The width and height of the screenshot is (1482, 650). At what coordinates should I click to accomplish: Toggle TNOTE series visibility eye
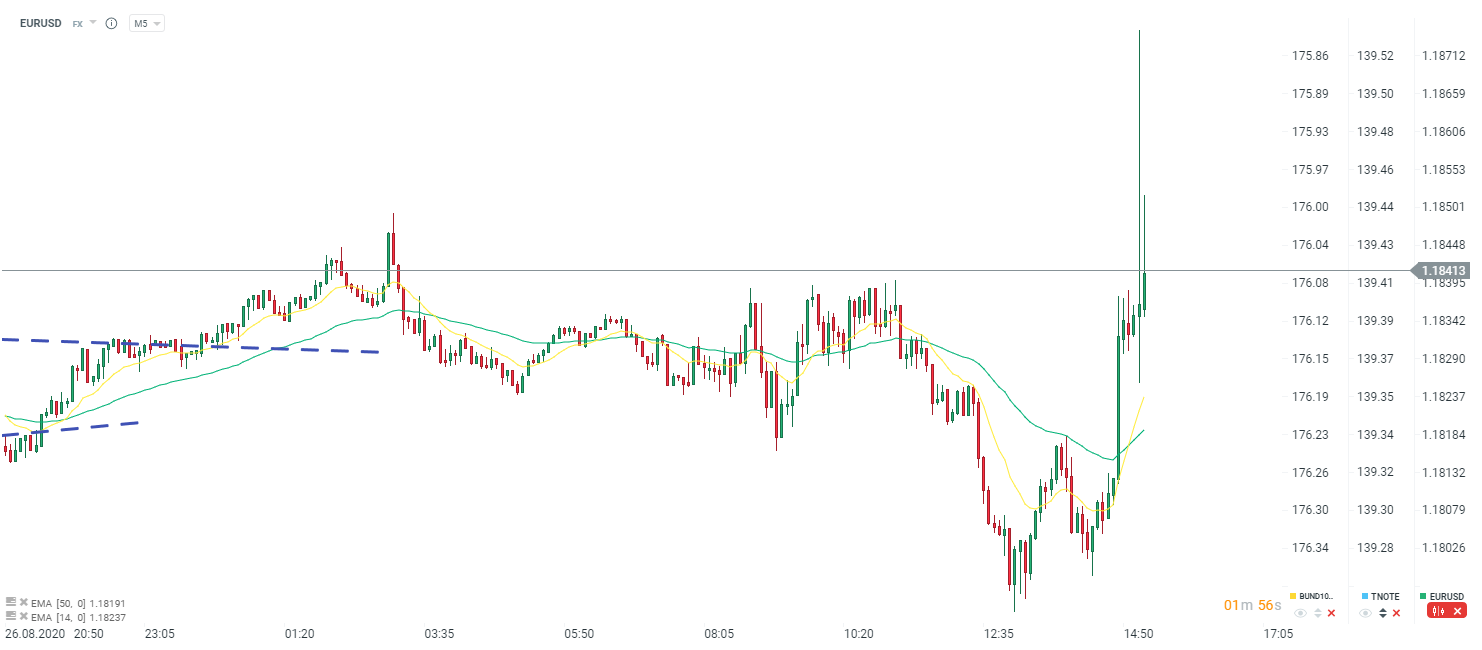click(1366, 613)
